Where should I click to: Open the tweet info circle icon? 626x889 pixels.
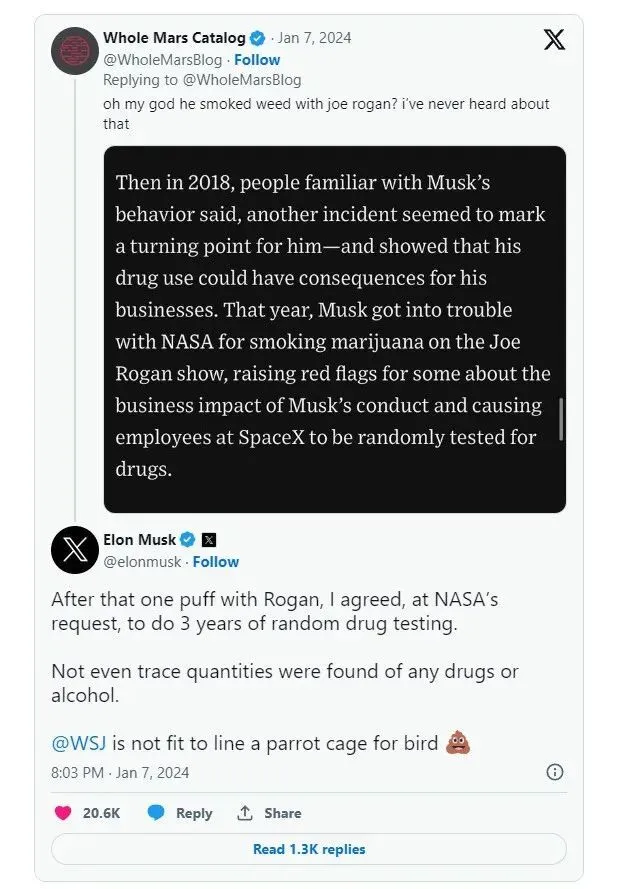[x=555, y=772]
